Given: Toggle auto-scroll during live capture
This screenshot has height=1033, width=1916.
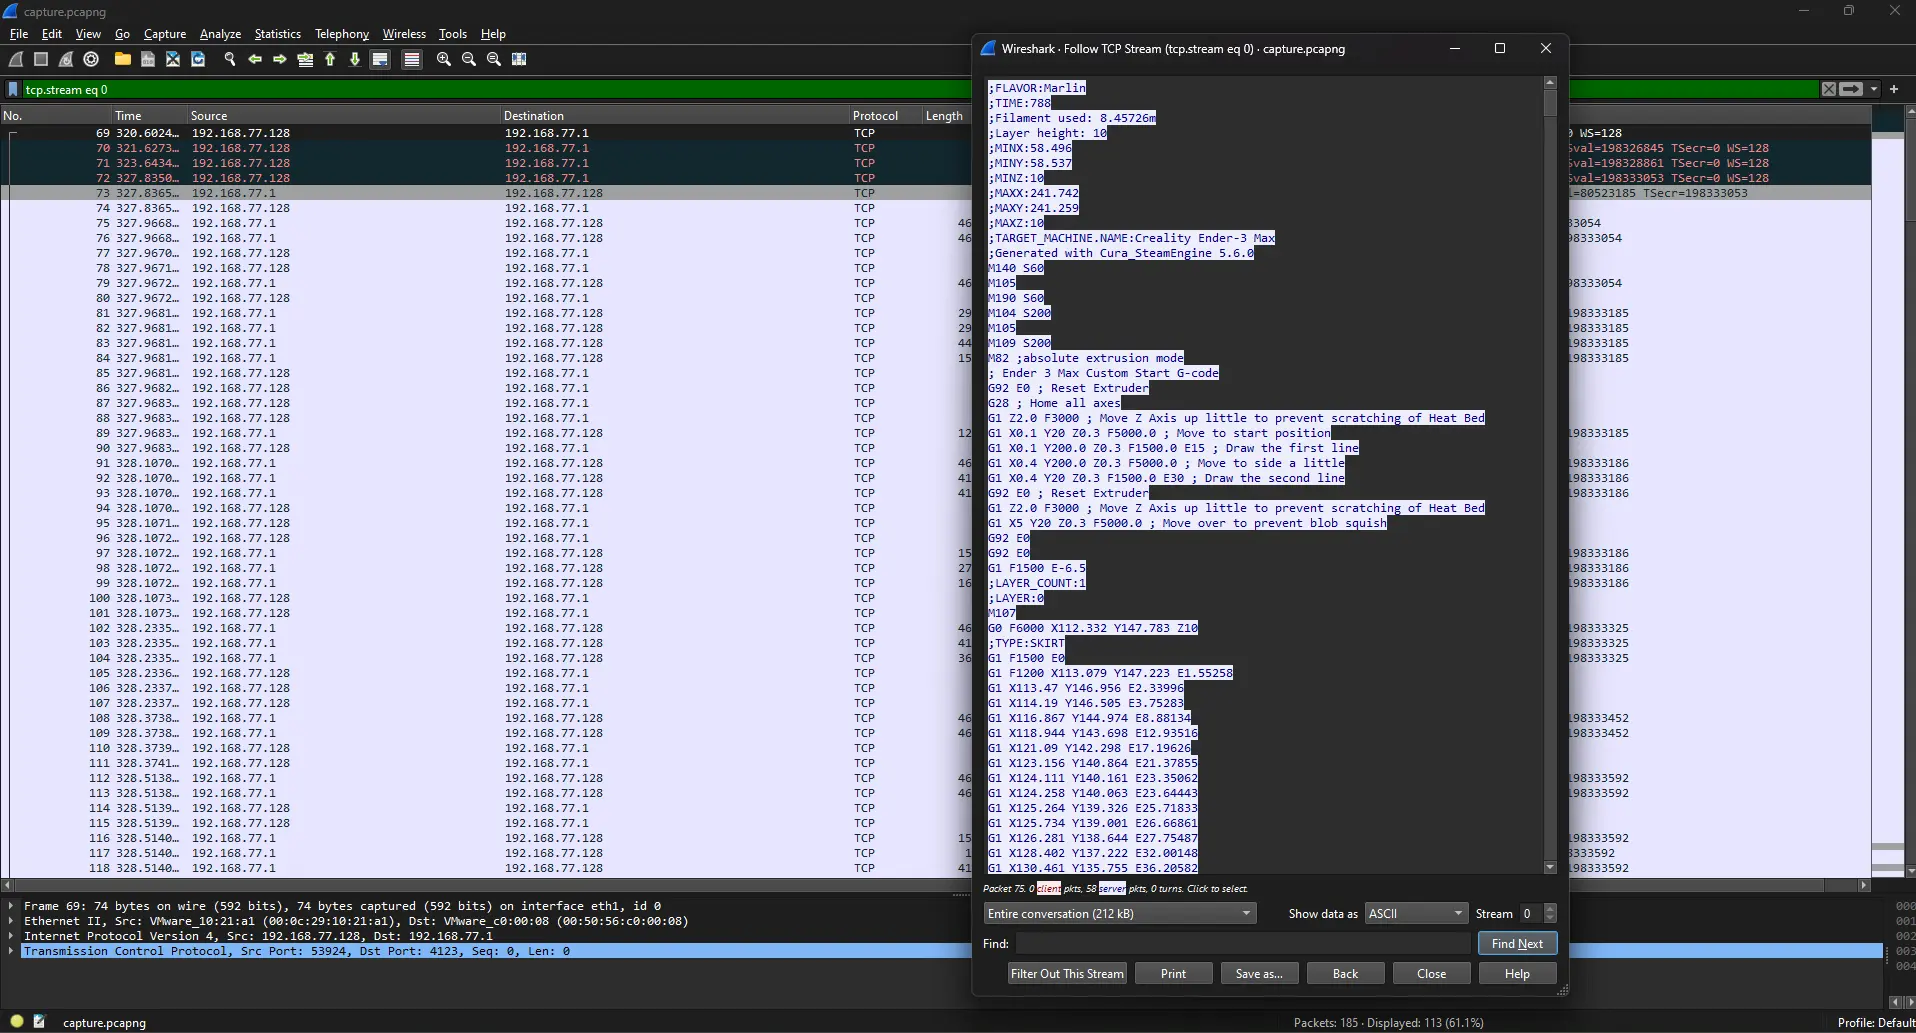Looking at the screenshot, I should [x=380, y=59].
